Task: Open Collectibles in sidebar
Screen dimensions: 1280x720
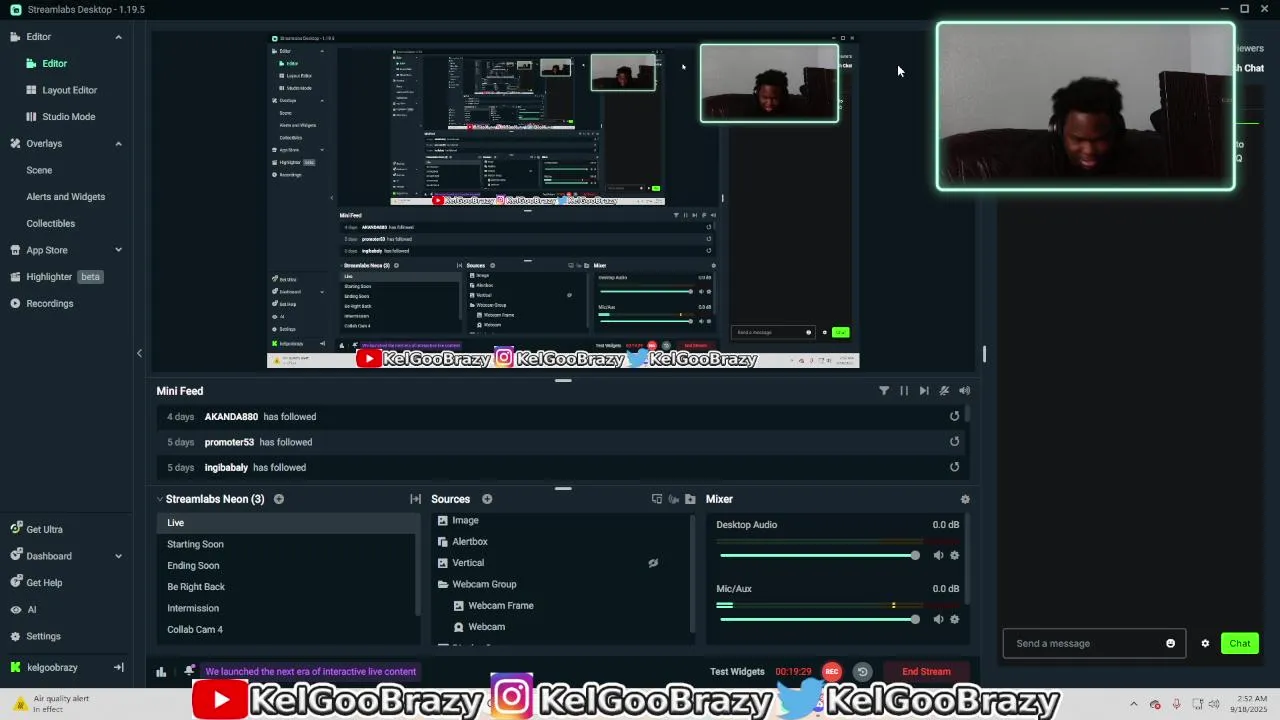Action: [50, 224]
